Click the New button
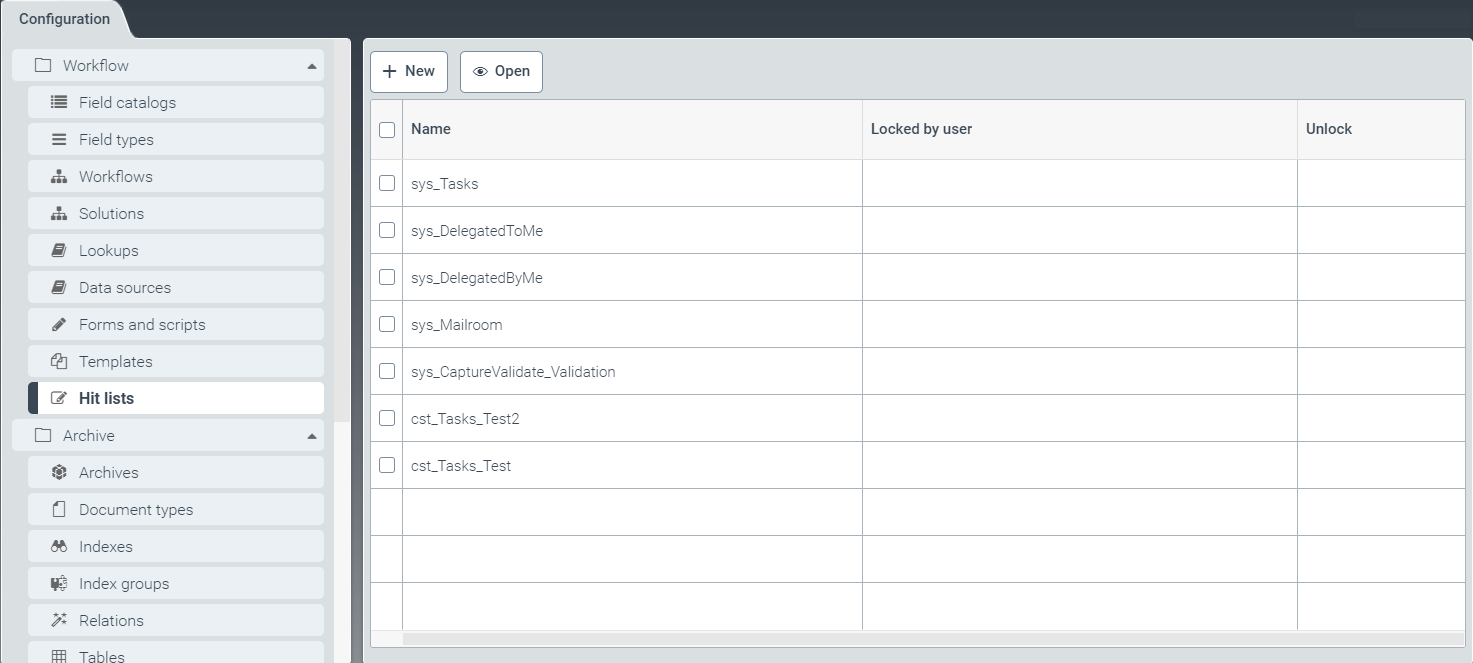Screen dimensions: 1473x663 click(x=409, y=71)
